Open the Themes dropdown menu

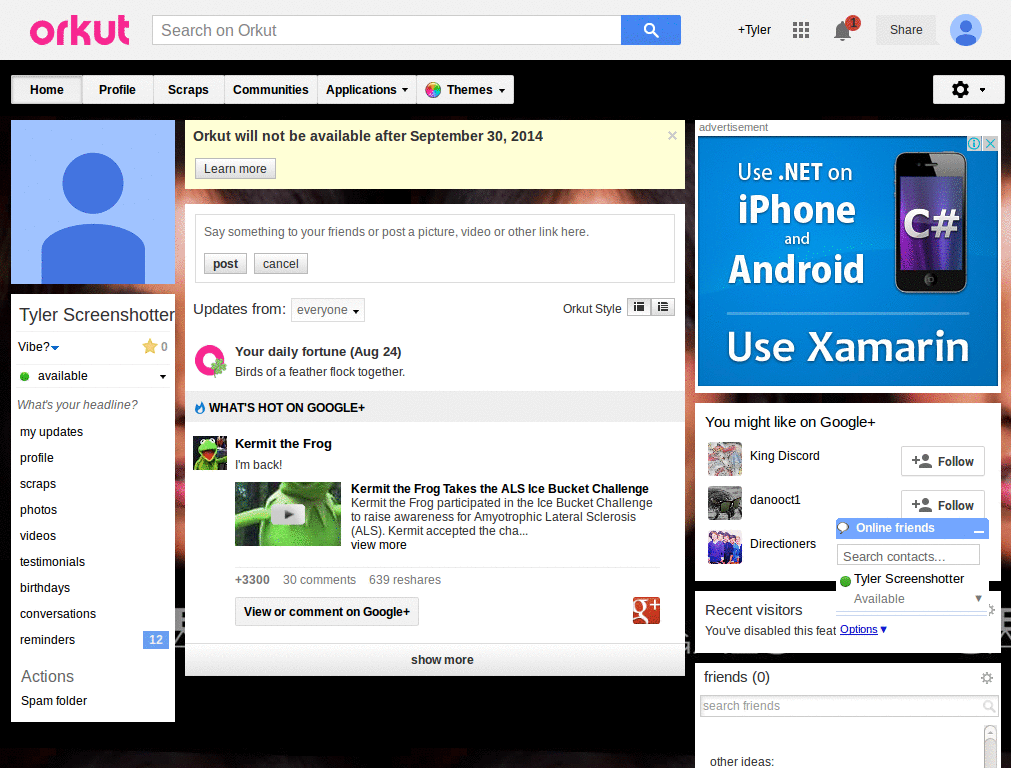[465, 89]
